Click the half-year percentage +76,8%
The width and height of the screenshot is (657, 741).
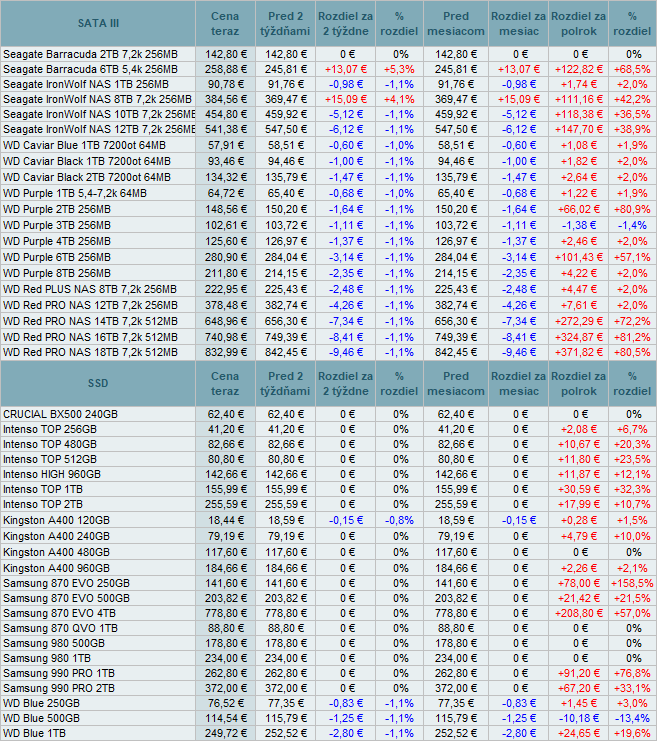(632, 673)
